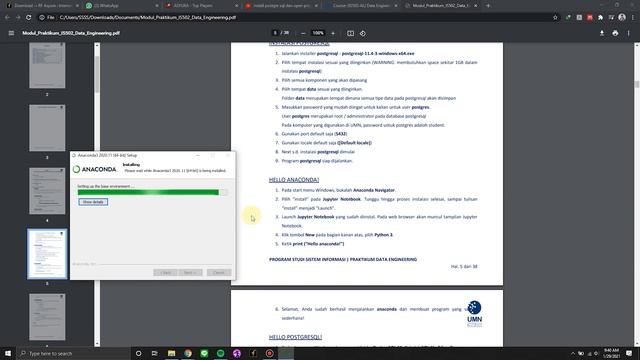This screenshot has width=640, height=360.
Task: Click the installer progress bar
Action: pos(153,192)
